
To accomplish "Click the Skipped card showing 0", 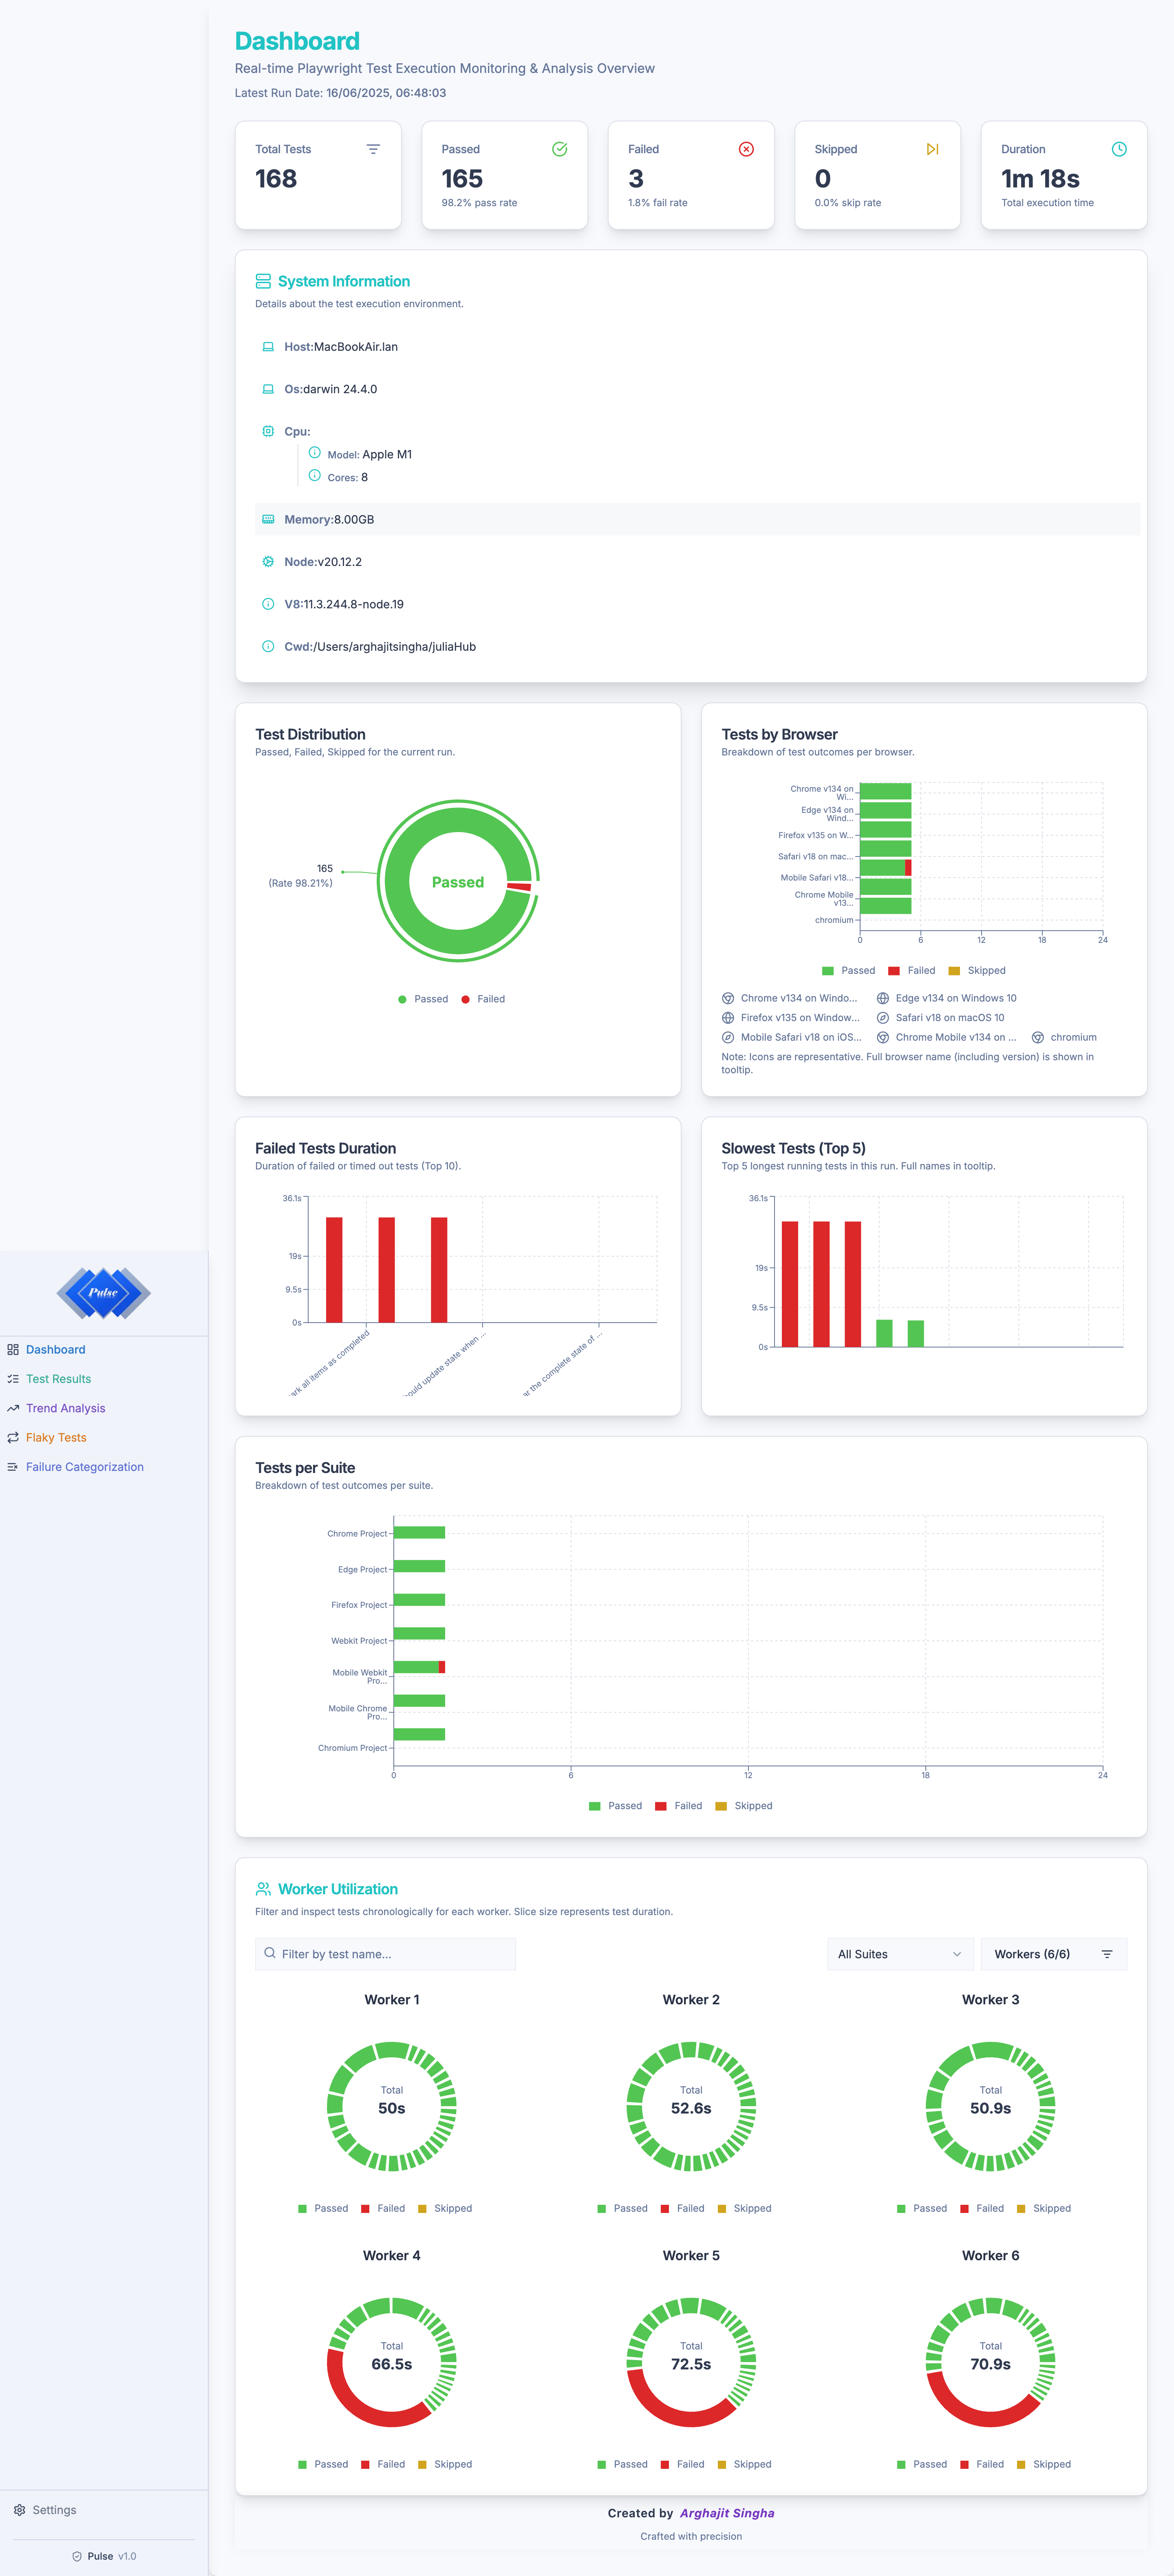I will click(878, 175).
